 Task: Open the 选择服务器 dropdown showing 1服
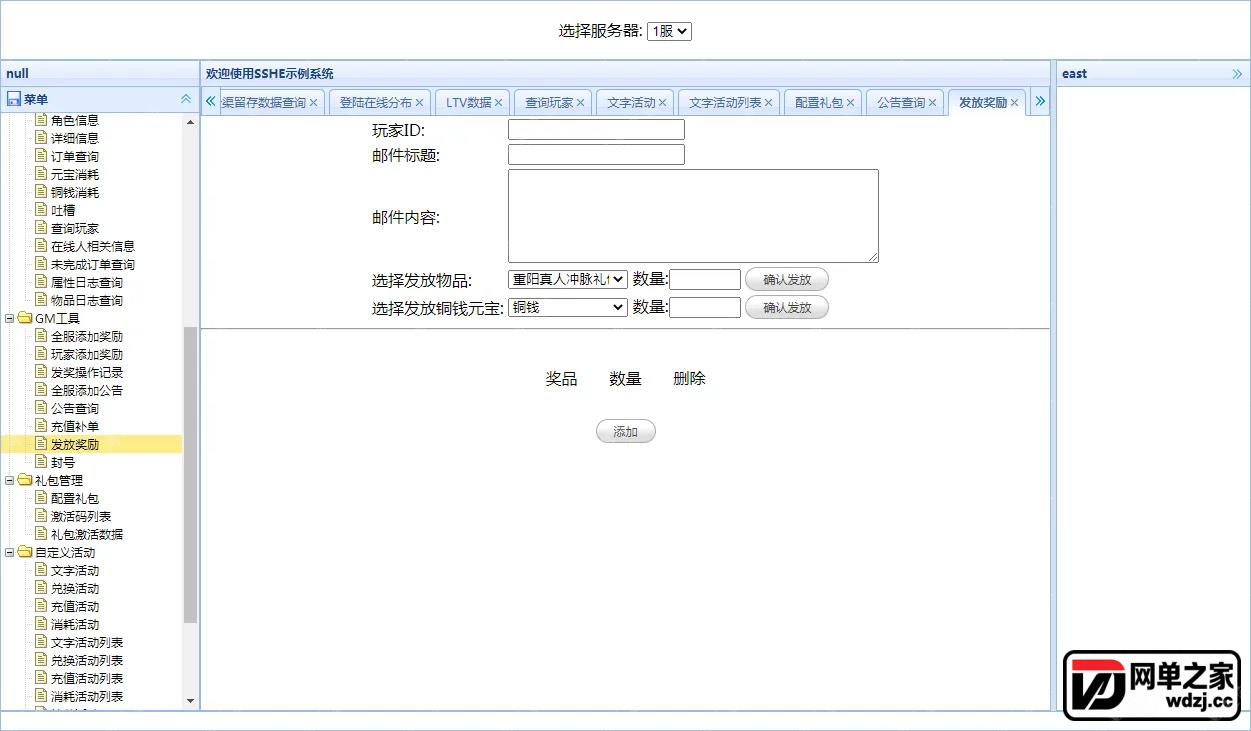[670, 31]
